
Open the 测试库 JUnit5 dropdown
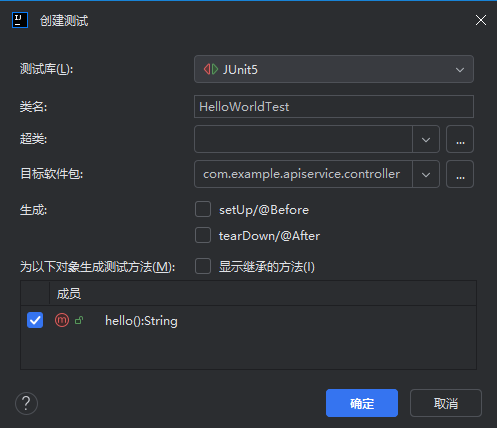[334, 69]
